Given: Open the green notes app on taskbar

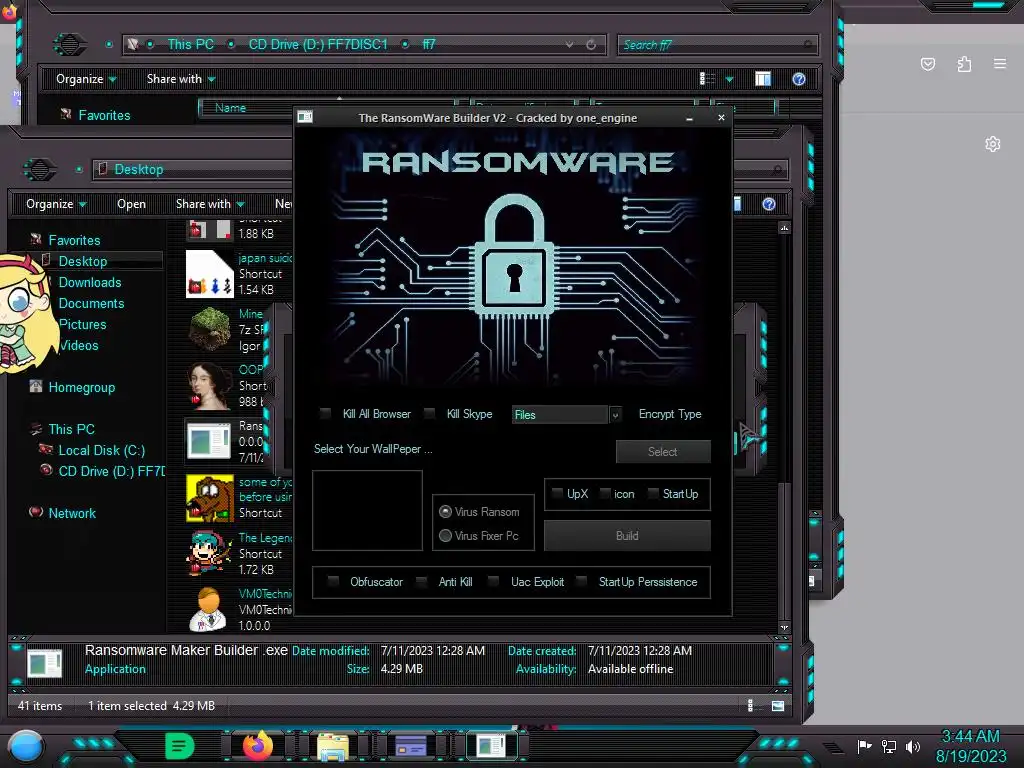Looking at the screenshot, I should (x=180, y=746).
